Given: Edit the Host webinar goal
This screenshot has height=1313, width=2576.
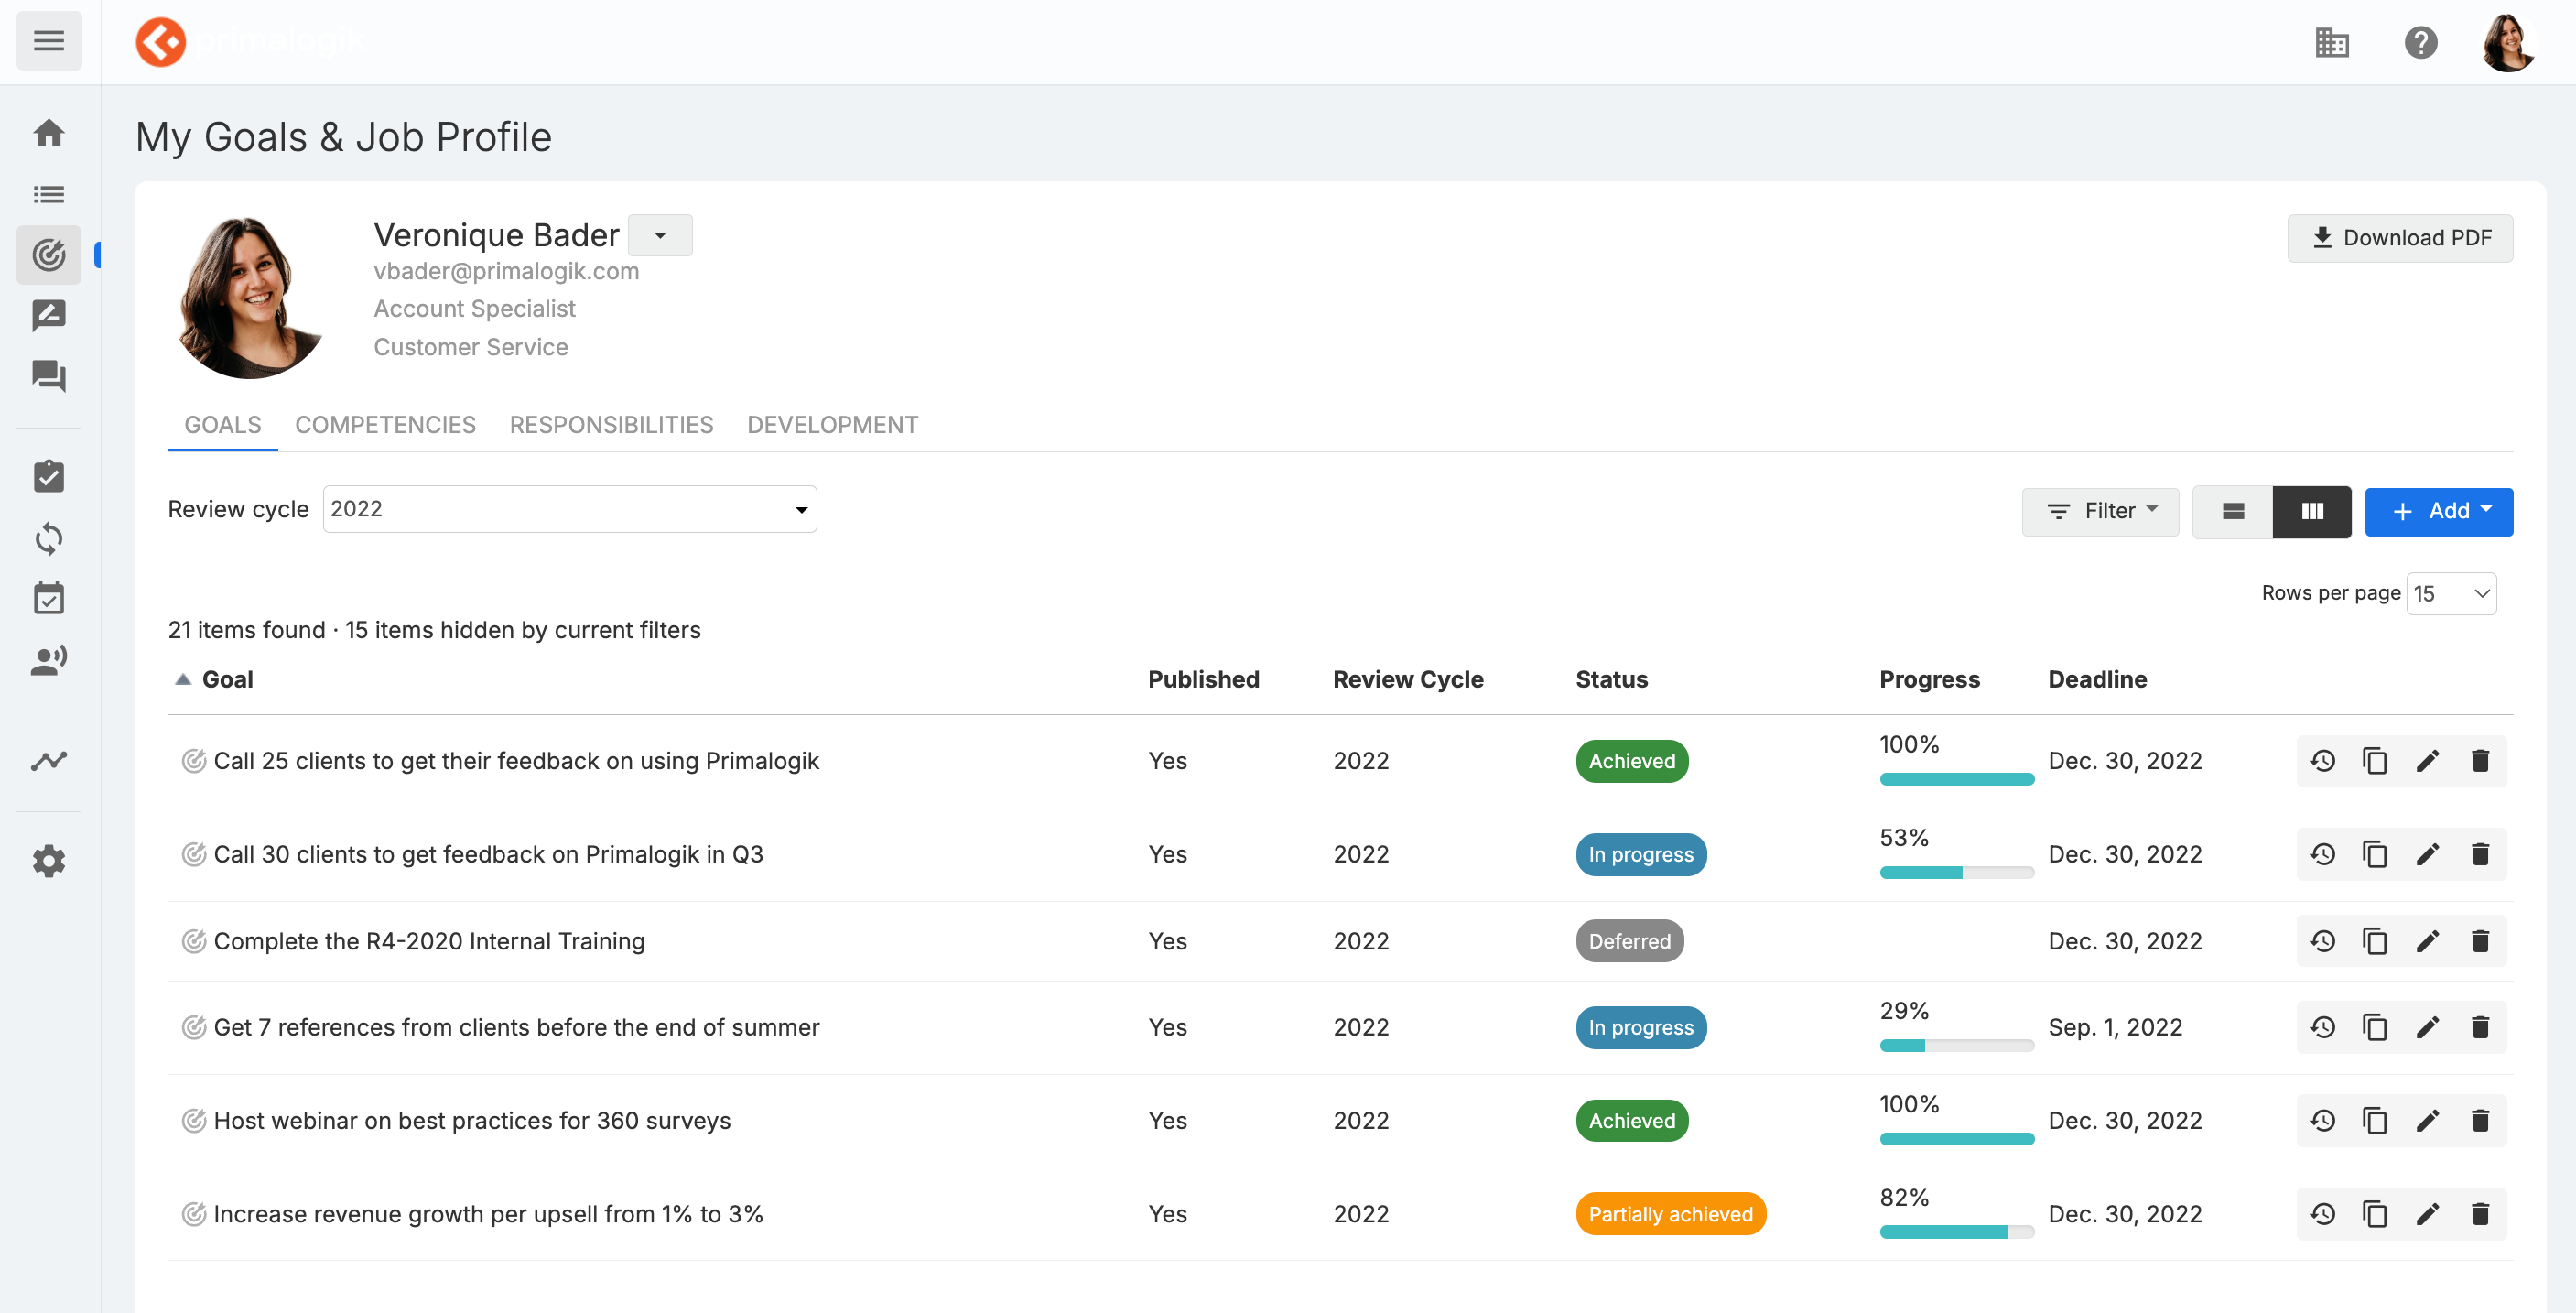Looking at the screenshot, I should click(x=2427, y=1121).
